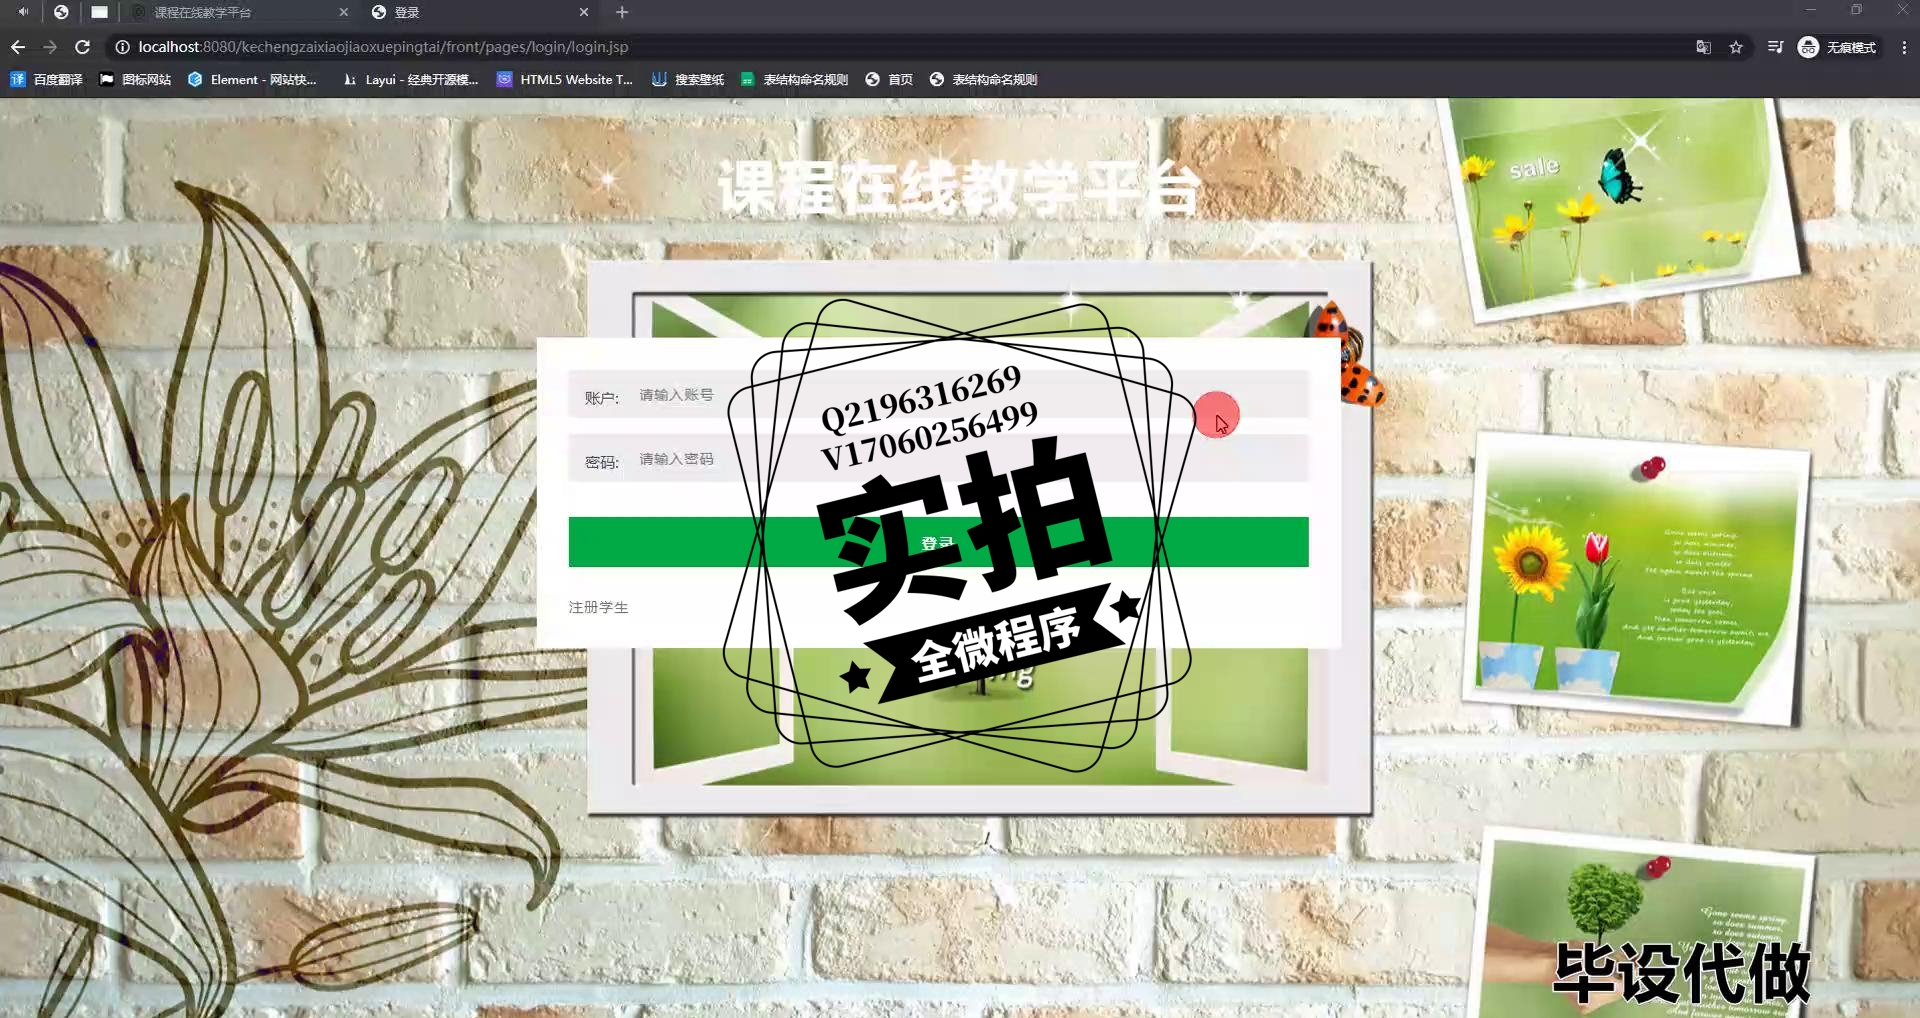
Task: Open the Element bookmark
Action: [252, 79]
